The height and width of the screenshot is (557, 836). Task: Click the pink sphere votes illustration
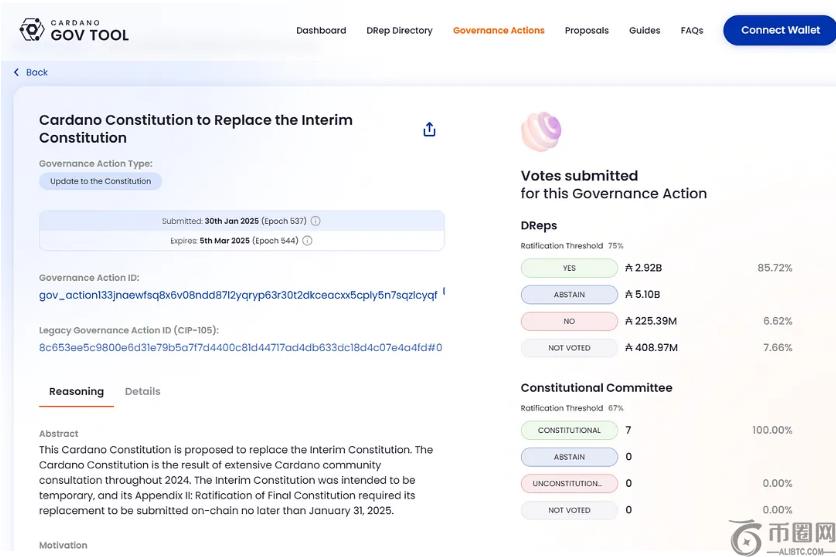[x=541, y=132]
